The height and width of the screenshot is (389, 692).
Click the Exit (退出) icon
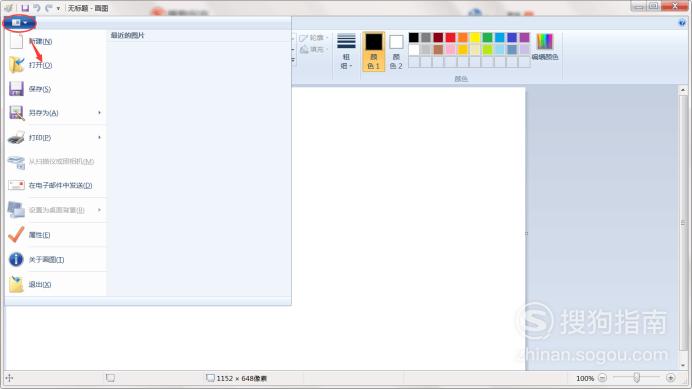tap(16, 284)
